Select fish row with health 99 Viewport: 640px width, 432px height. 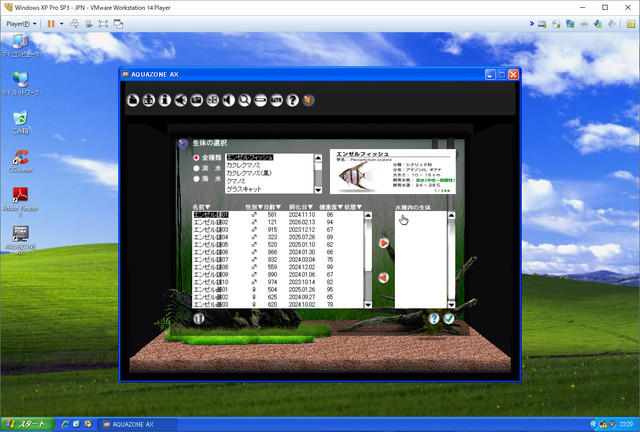pos(278,267)
